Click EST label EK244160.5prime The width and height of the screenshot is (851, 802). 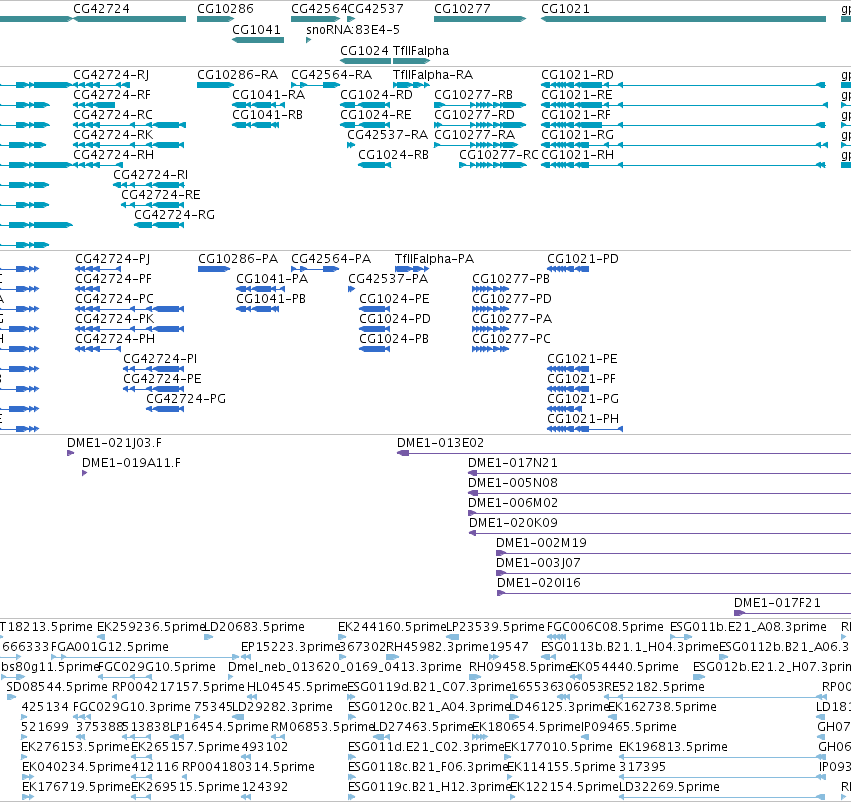392,627
